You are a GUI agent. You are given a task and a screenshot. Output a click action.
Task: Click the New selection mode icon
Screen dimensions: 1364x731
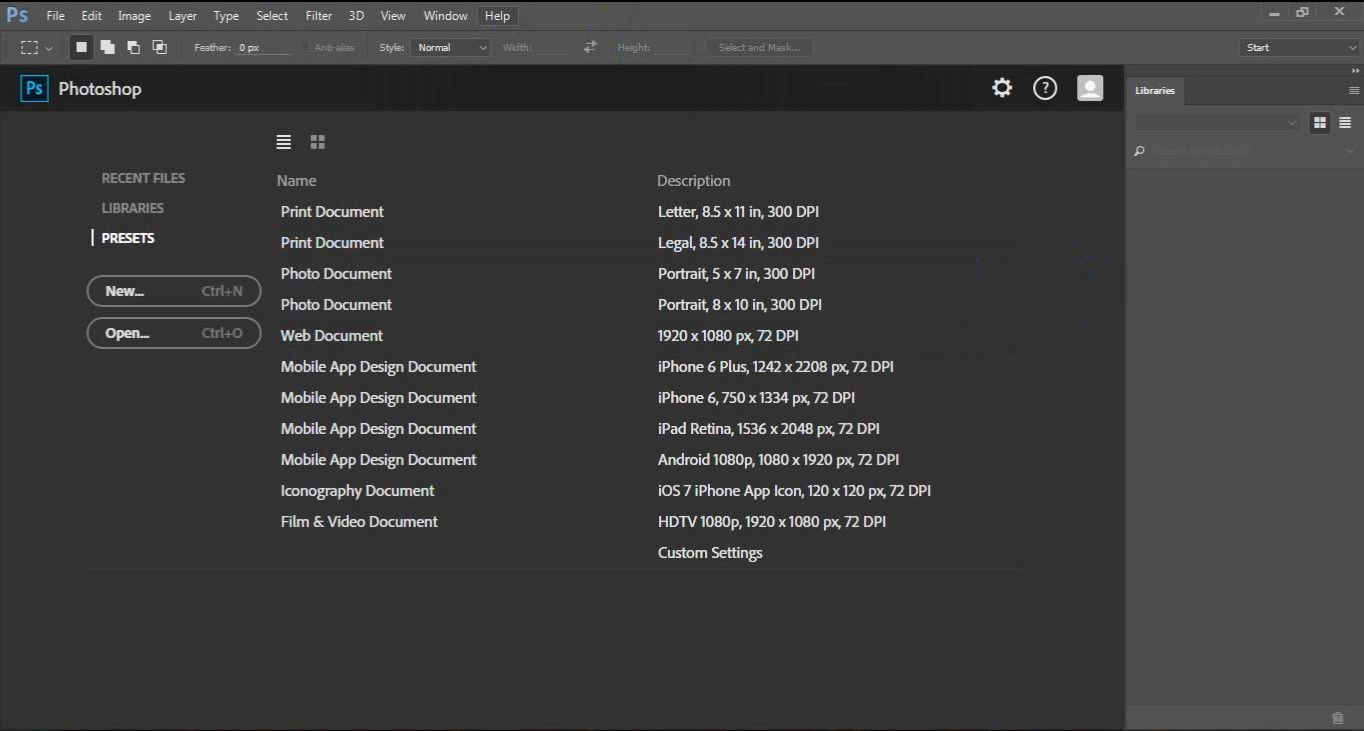coord(82,47)
